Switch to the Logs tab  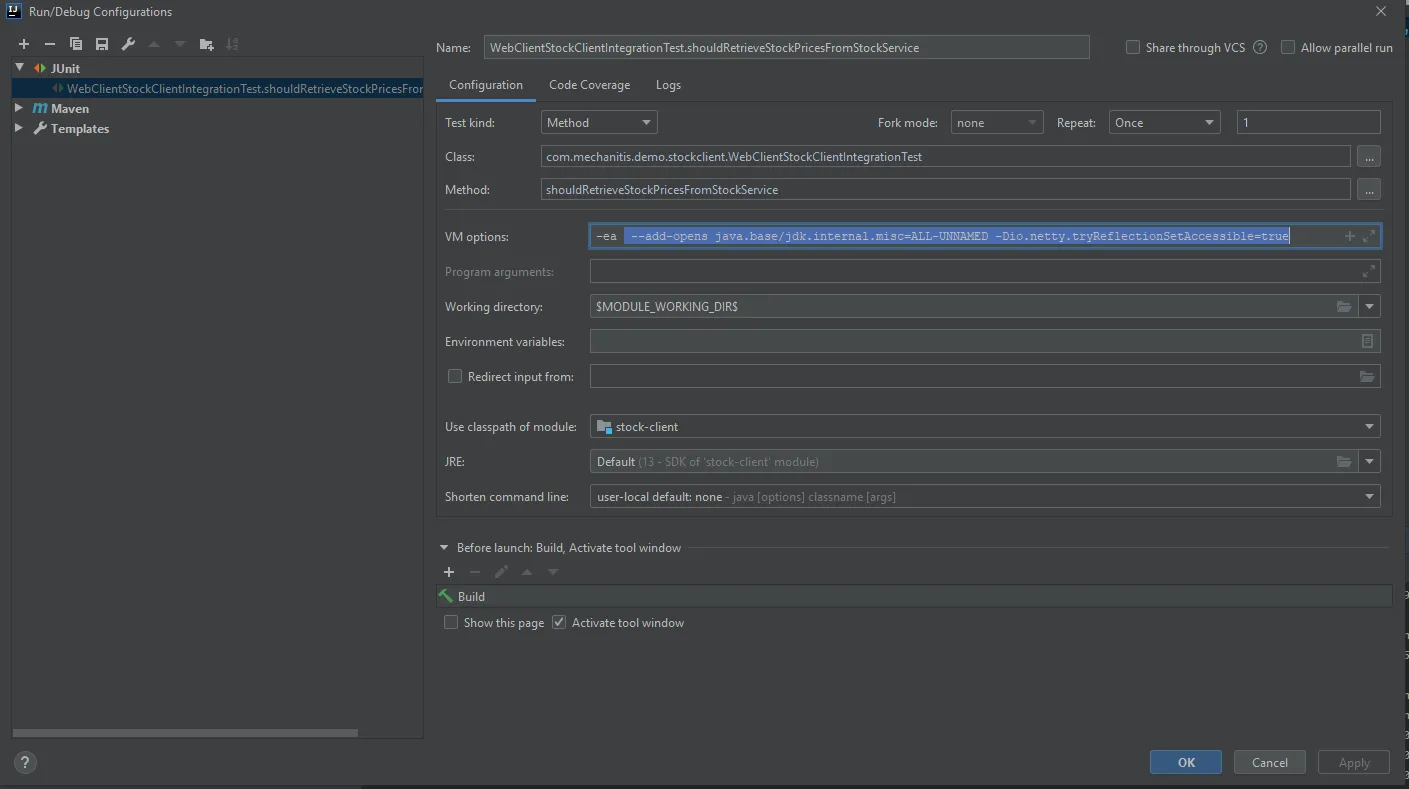point(668,85)
